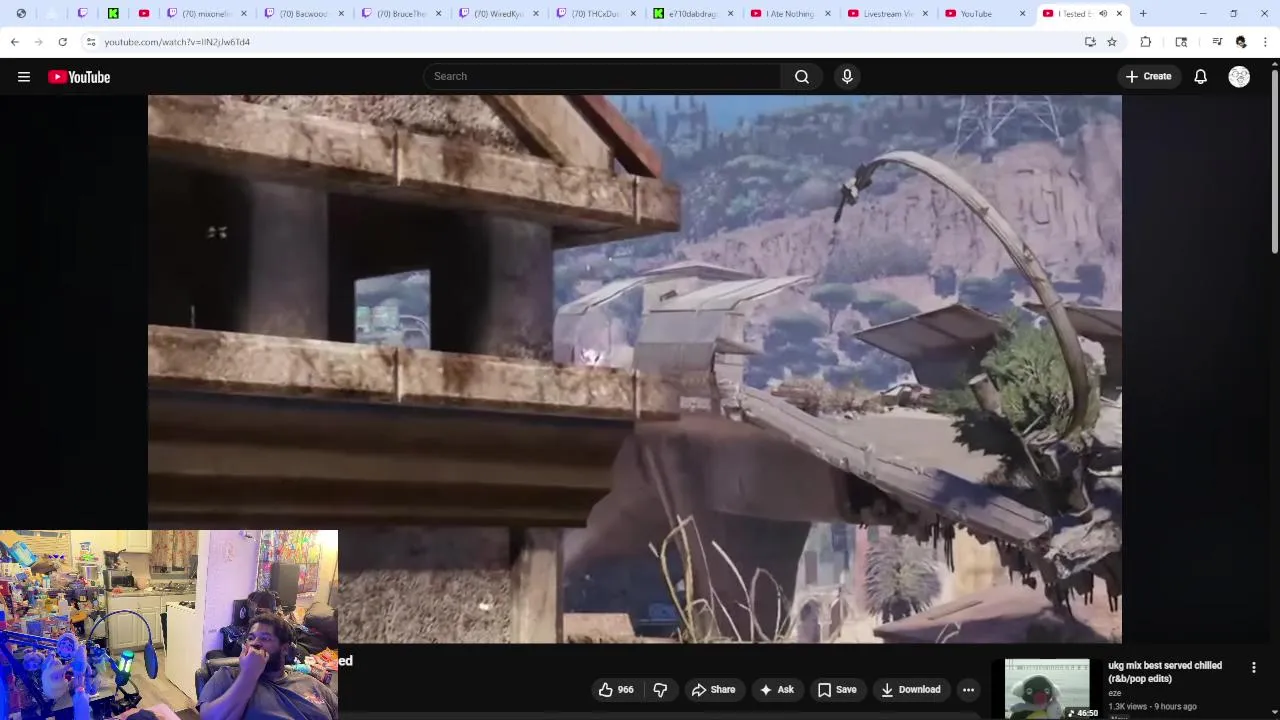Image resolution: width=1280 pixels, height=720 pixels.
Task: Open the Create button menu
Action: (x=1148, y=76)
